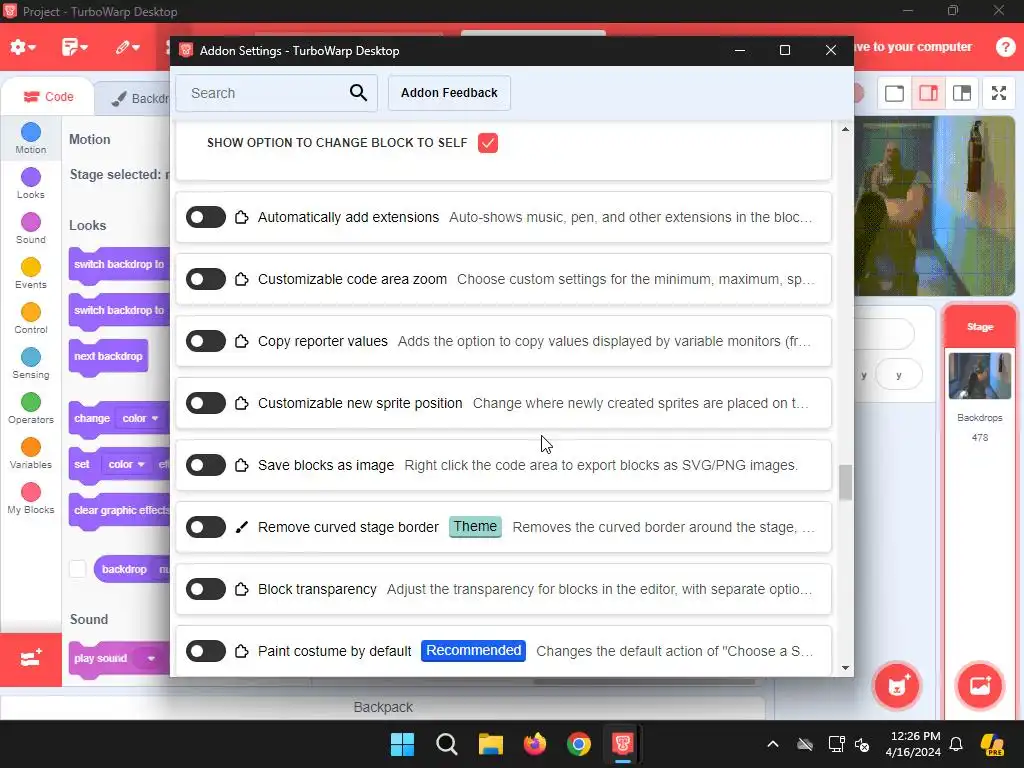Open the TurboWarp settings gear menu
Image resolution: width=1024 pixels, height=768 pixels.
[22, 47]
